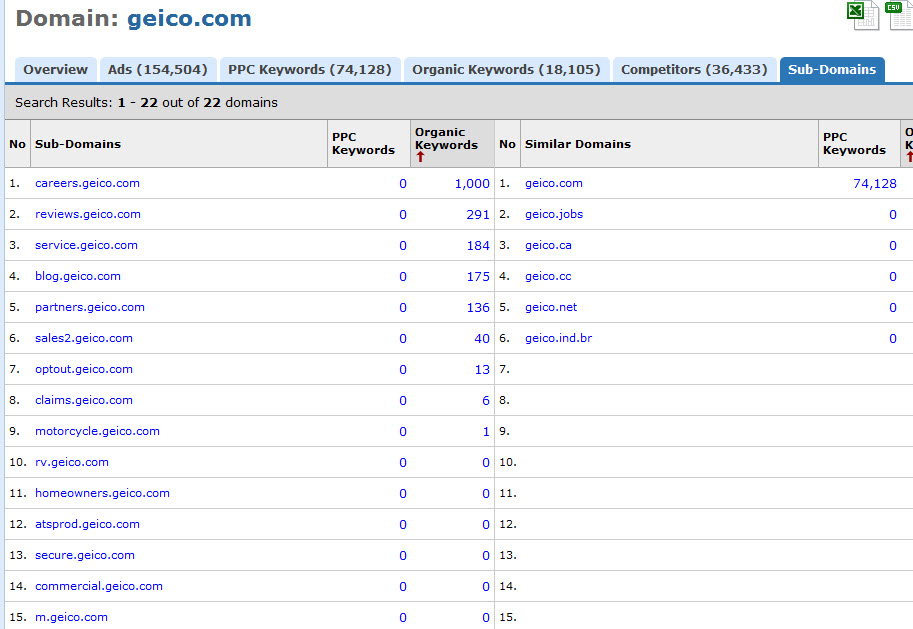Select the Sub-Domains tab

click(832, 69)
